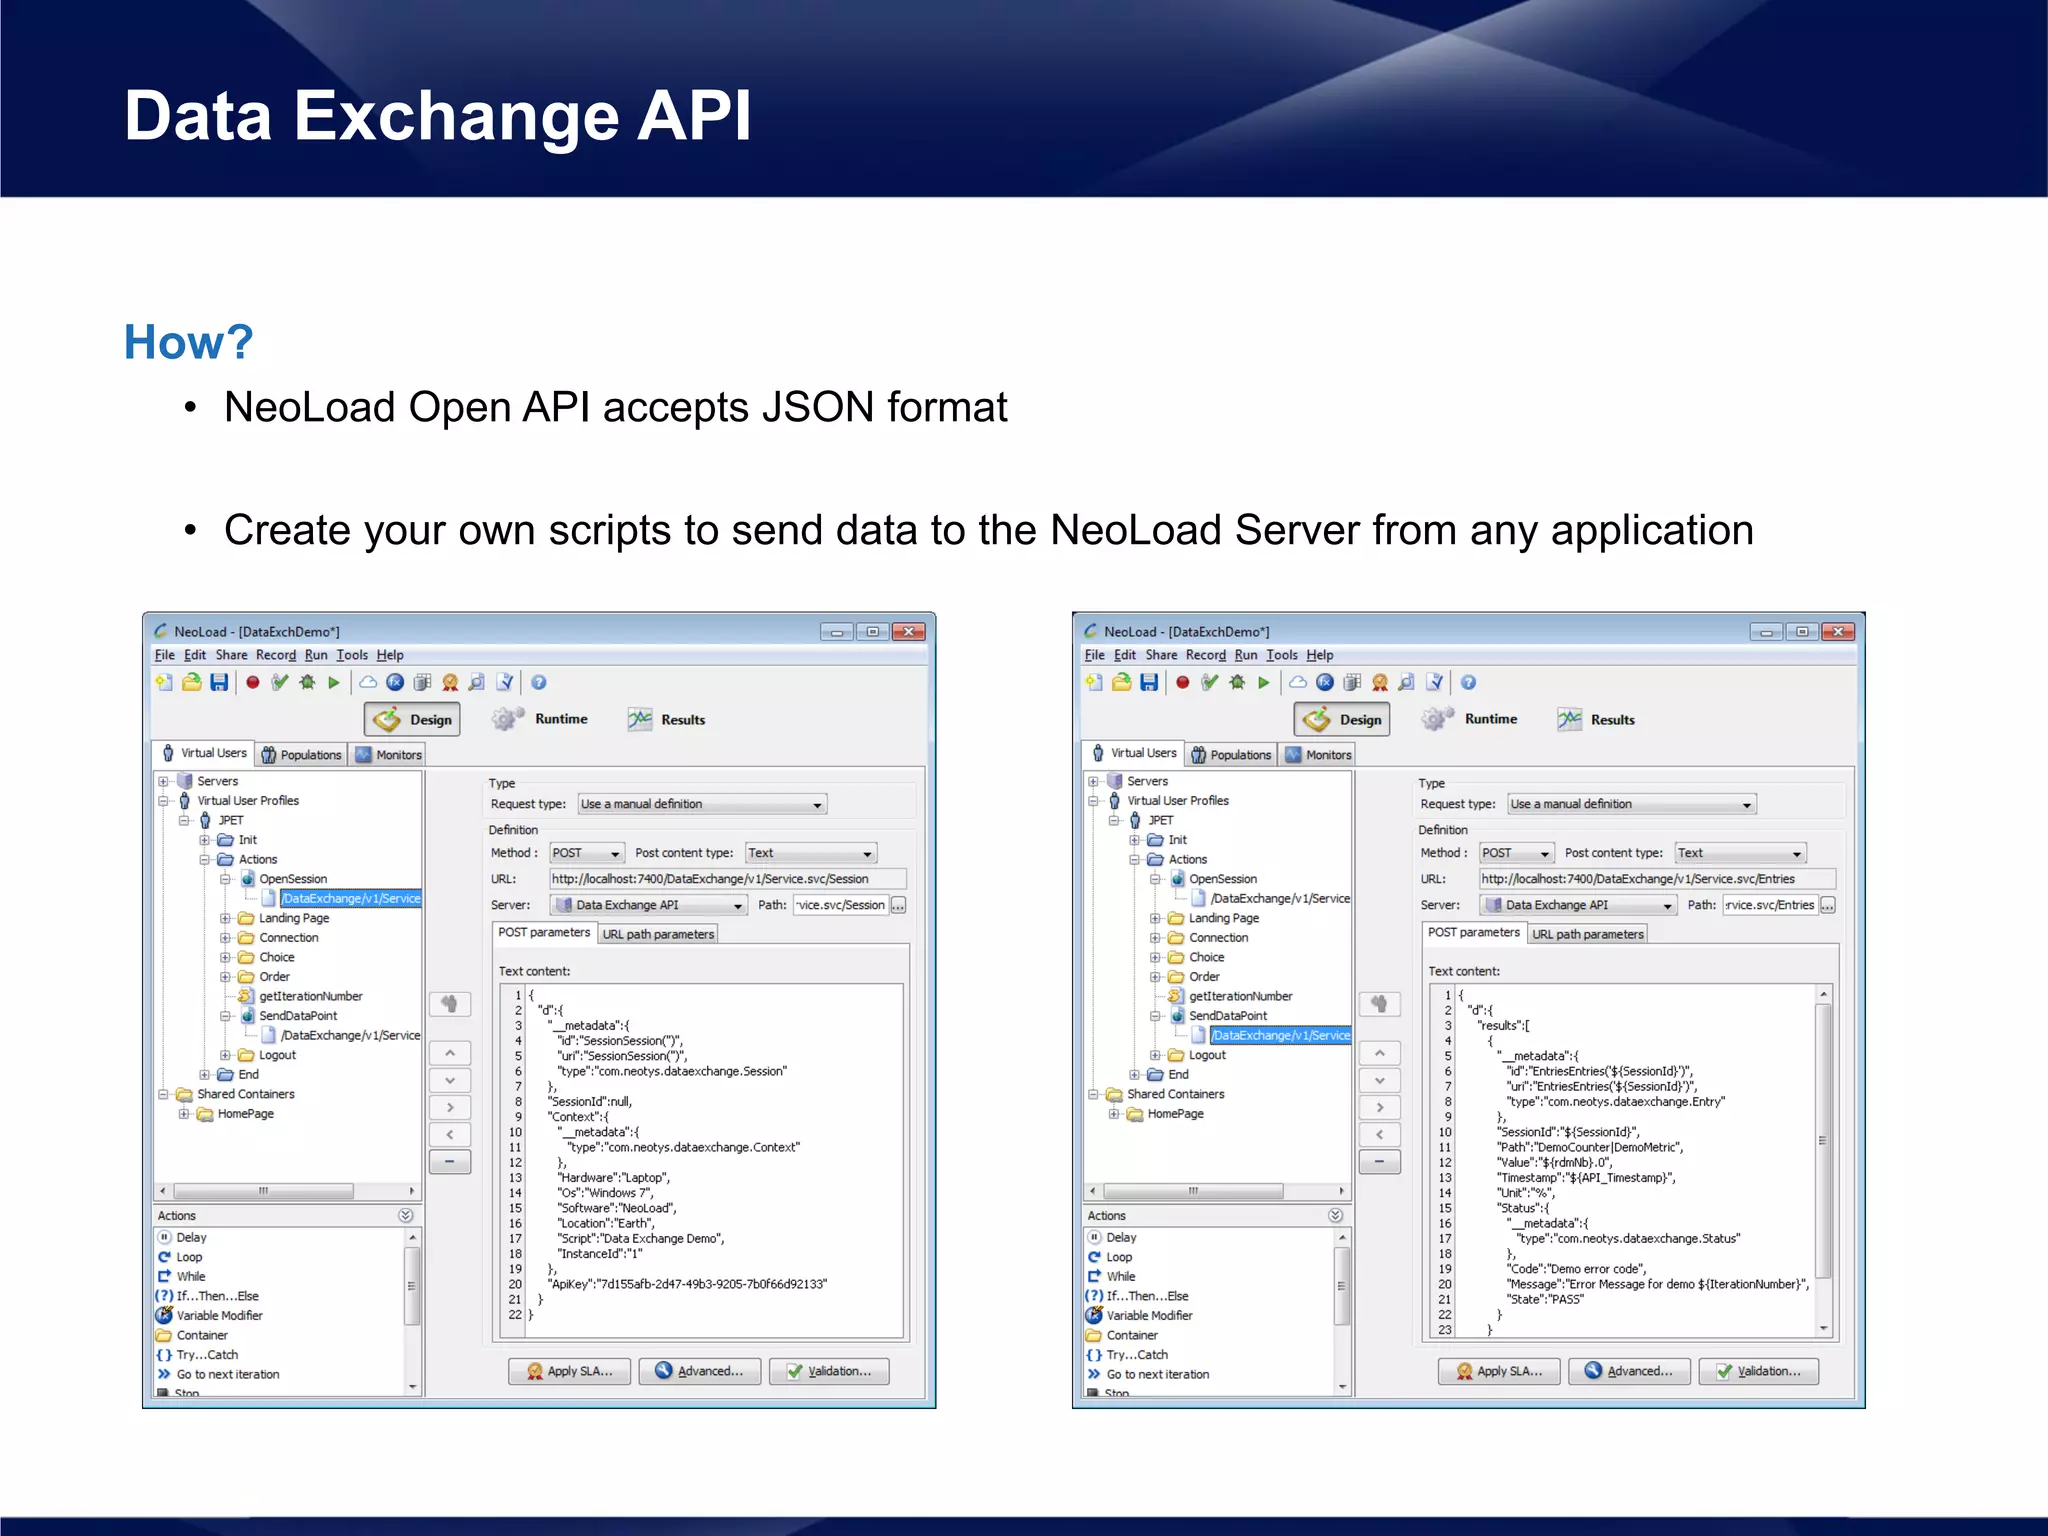Open variables fx icon in right window
This screenshot has height=1536, width=2048.
pyautogui.click(x=1325, y=682)
